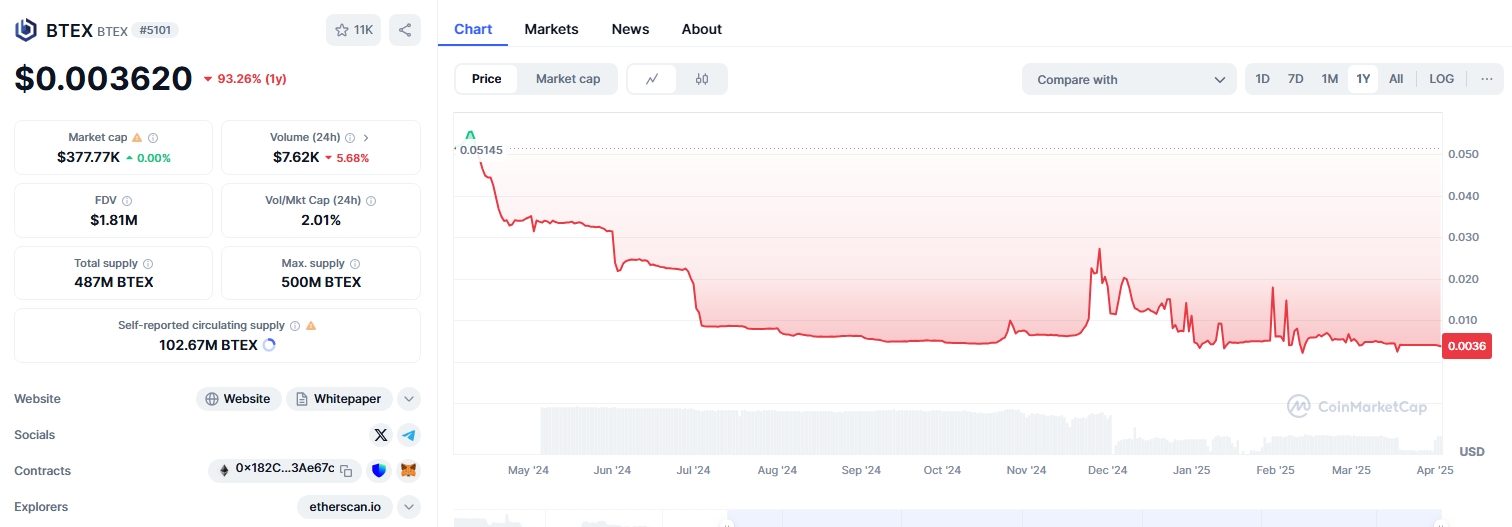Screen dimensions: 1512x527
Task: Toggle LOG scale on chart
Action: point(1442,79)
